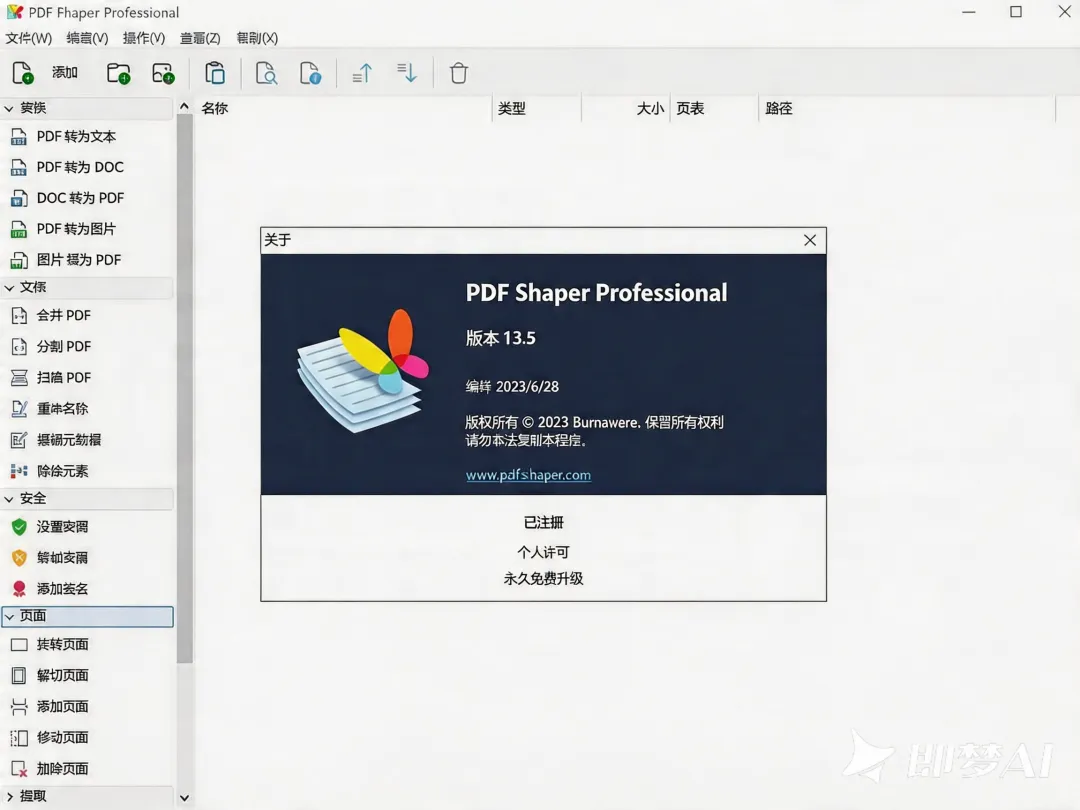Click the Paste clipboard toolbar icon
1080x810 pixels.
point(215,73)
